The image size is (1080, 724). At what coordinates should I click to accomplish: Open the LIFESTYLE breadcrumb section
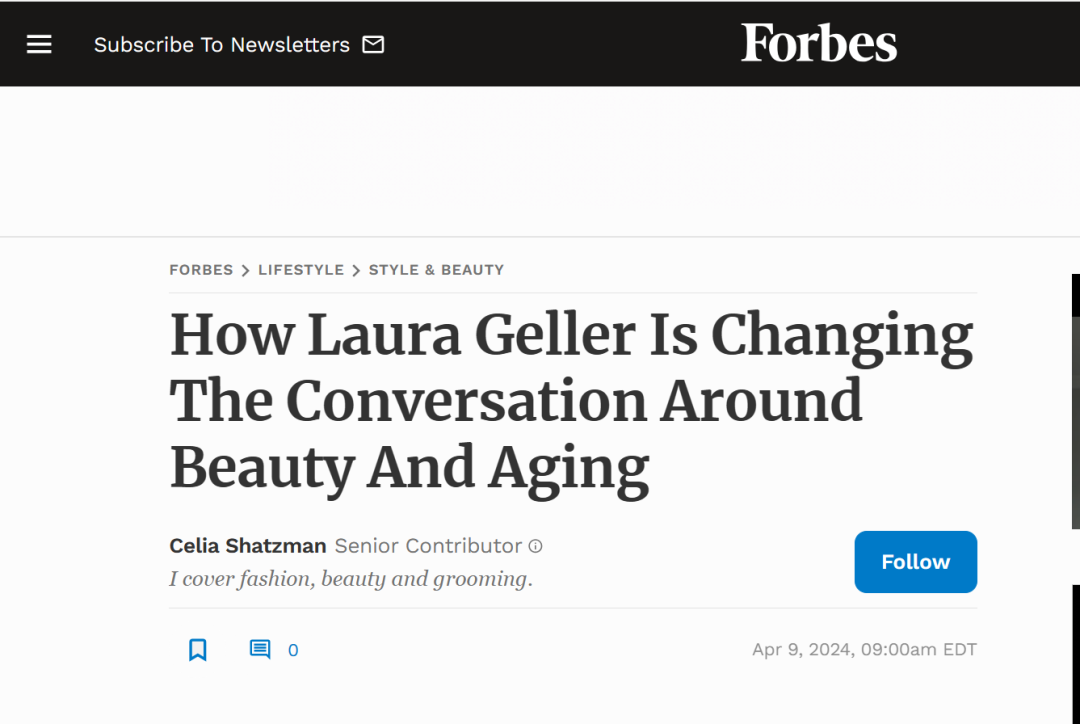click(300, 270)
